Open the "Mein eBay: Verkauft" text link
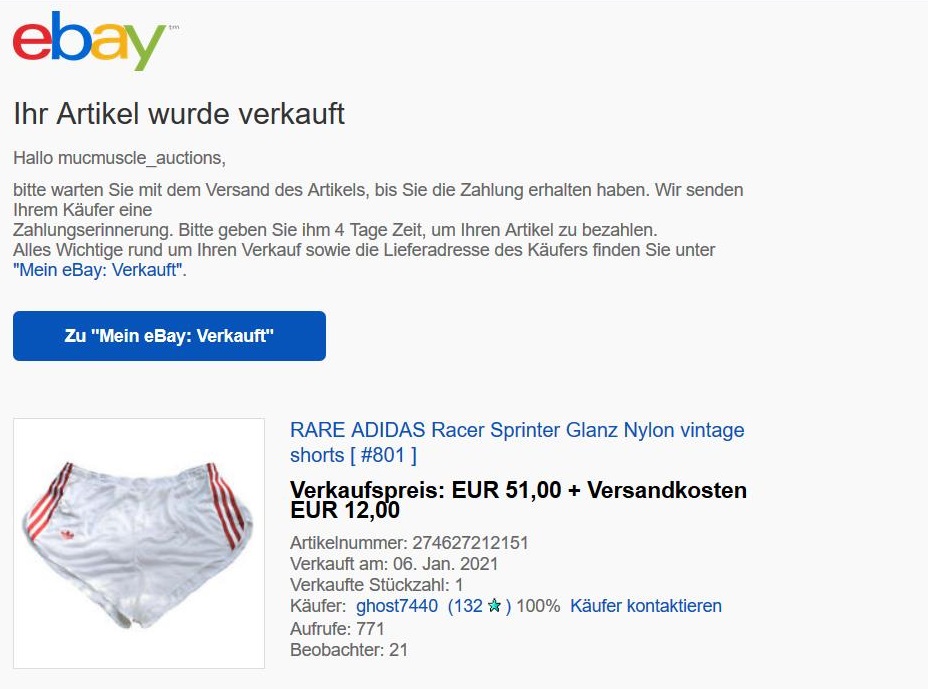Screen dimensions: 928x689 [x=98, y=270]
